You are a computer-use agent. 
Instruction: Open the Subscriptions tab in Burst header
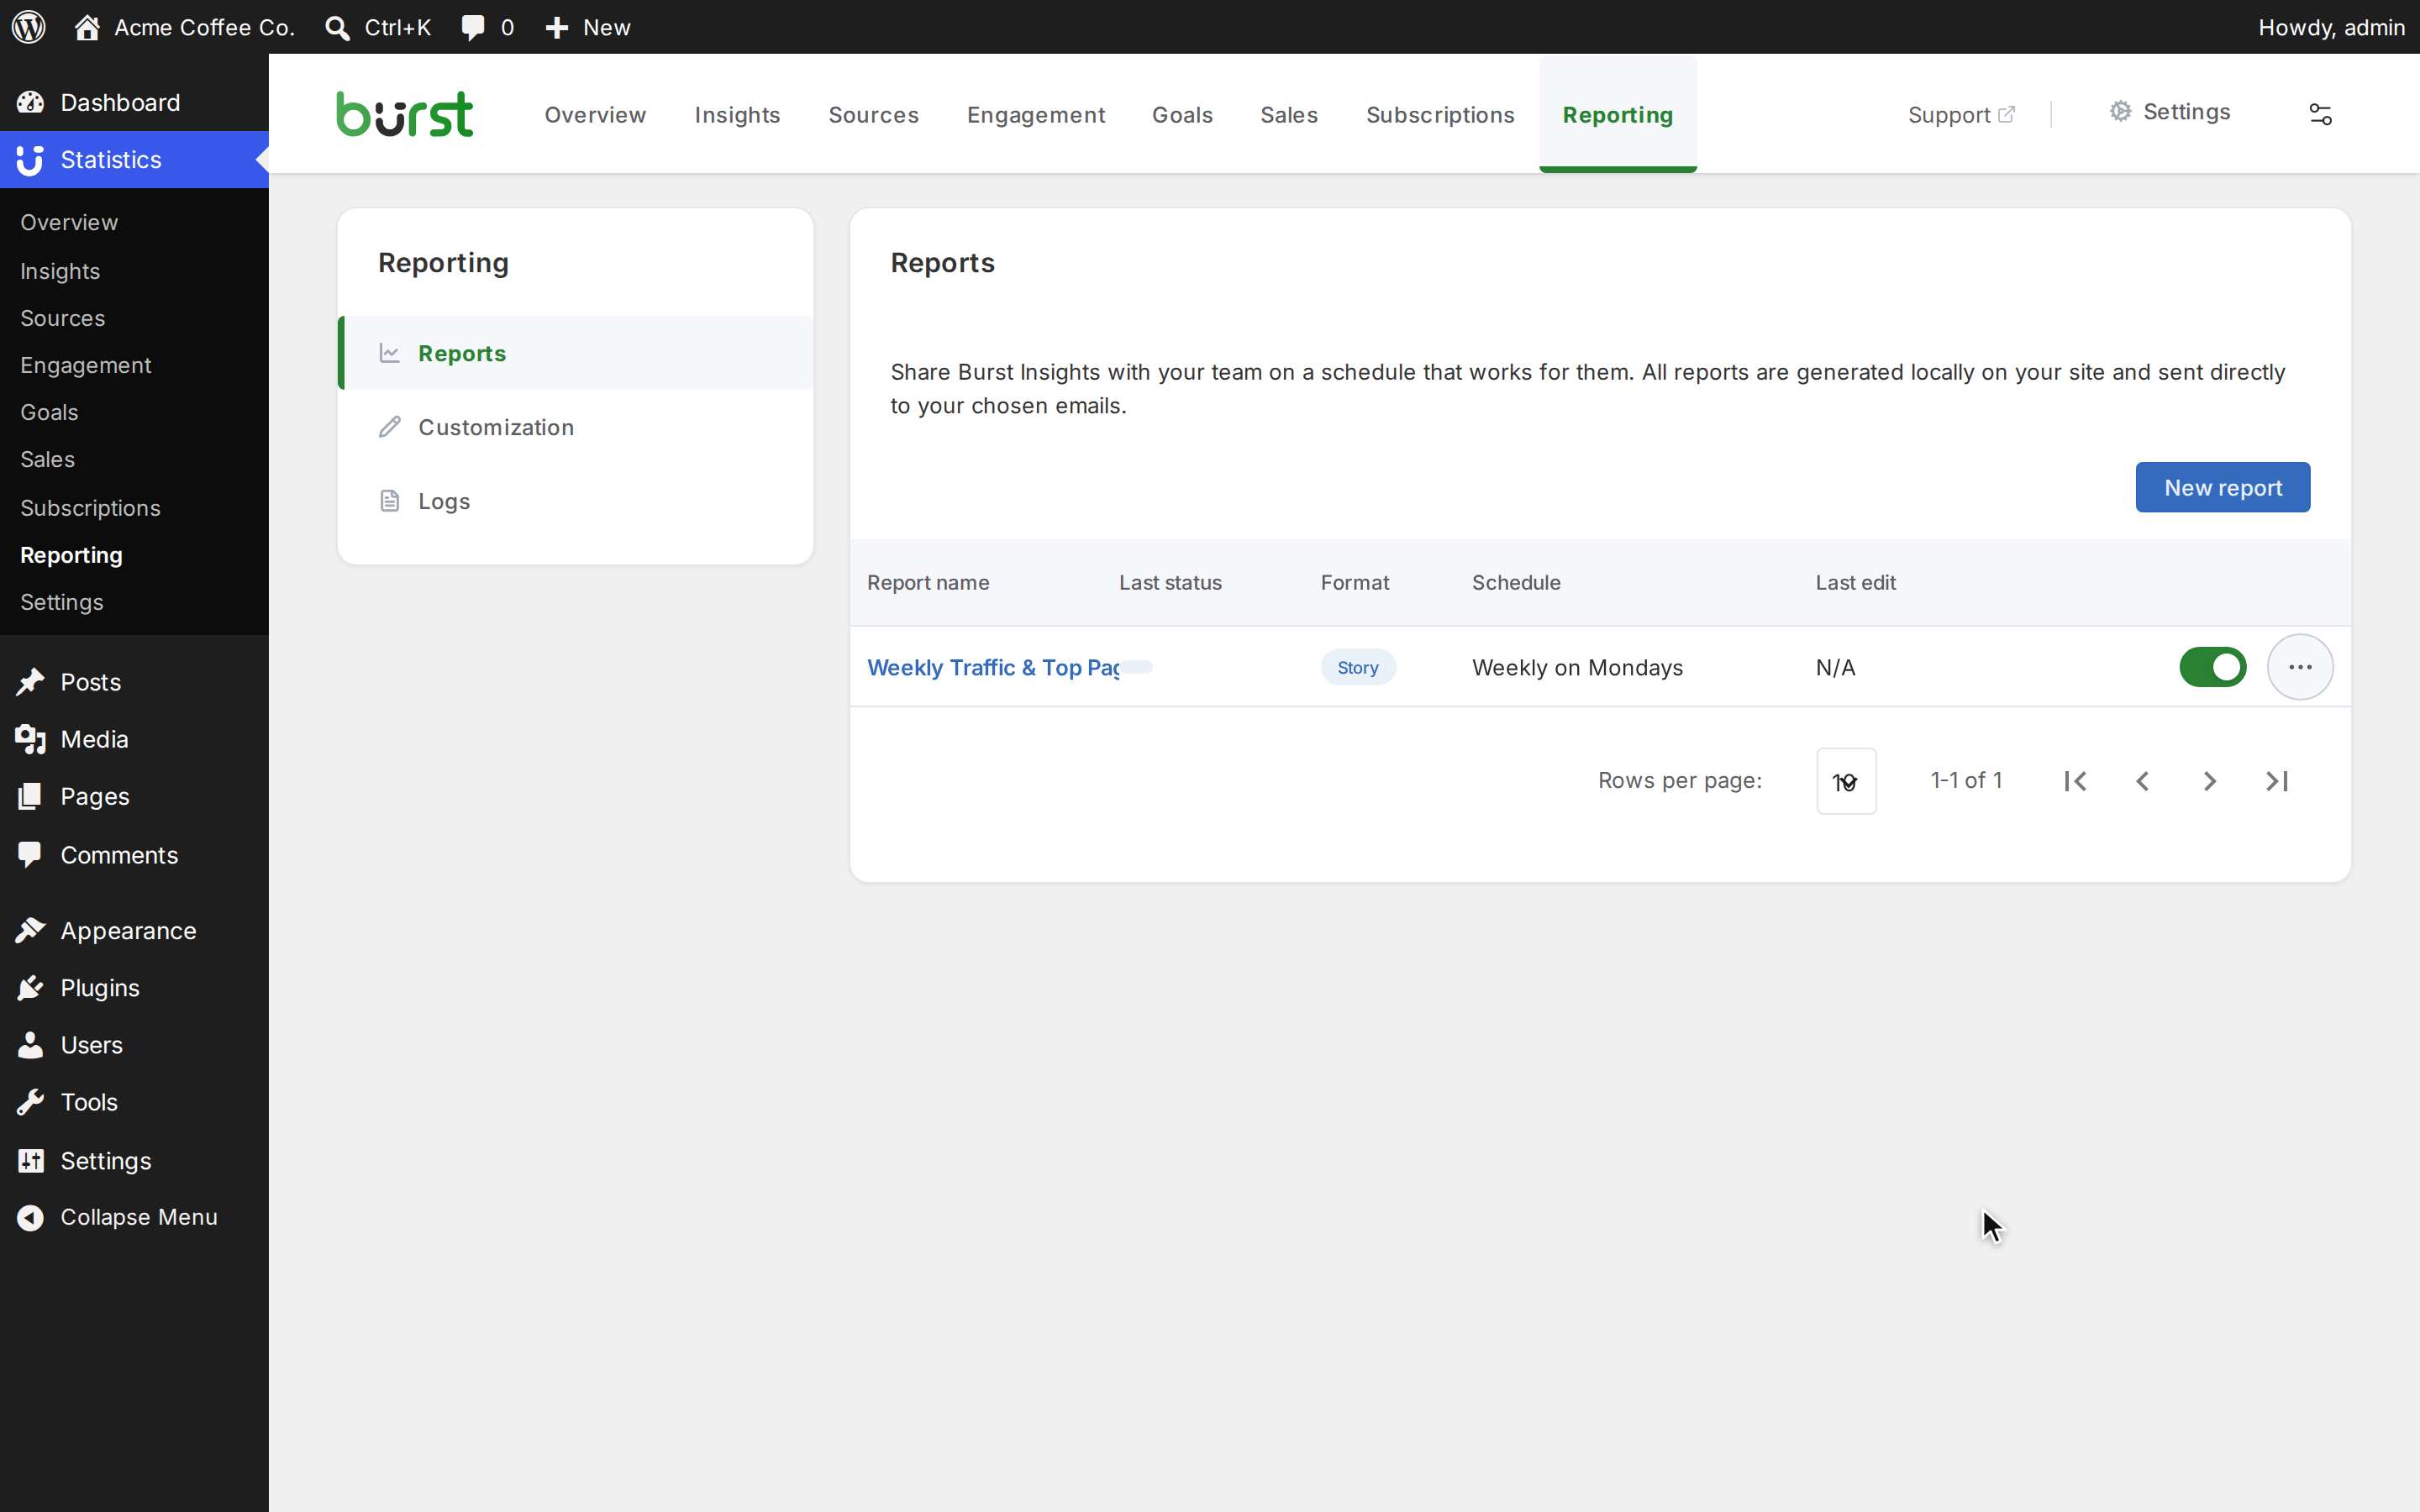coord(1440,115)
